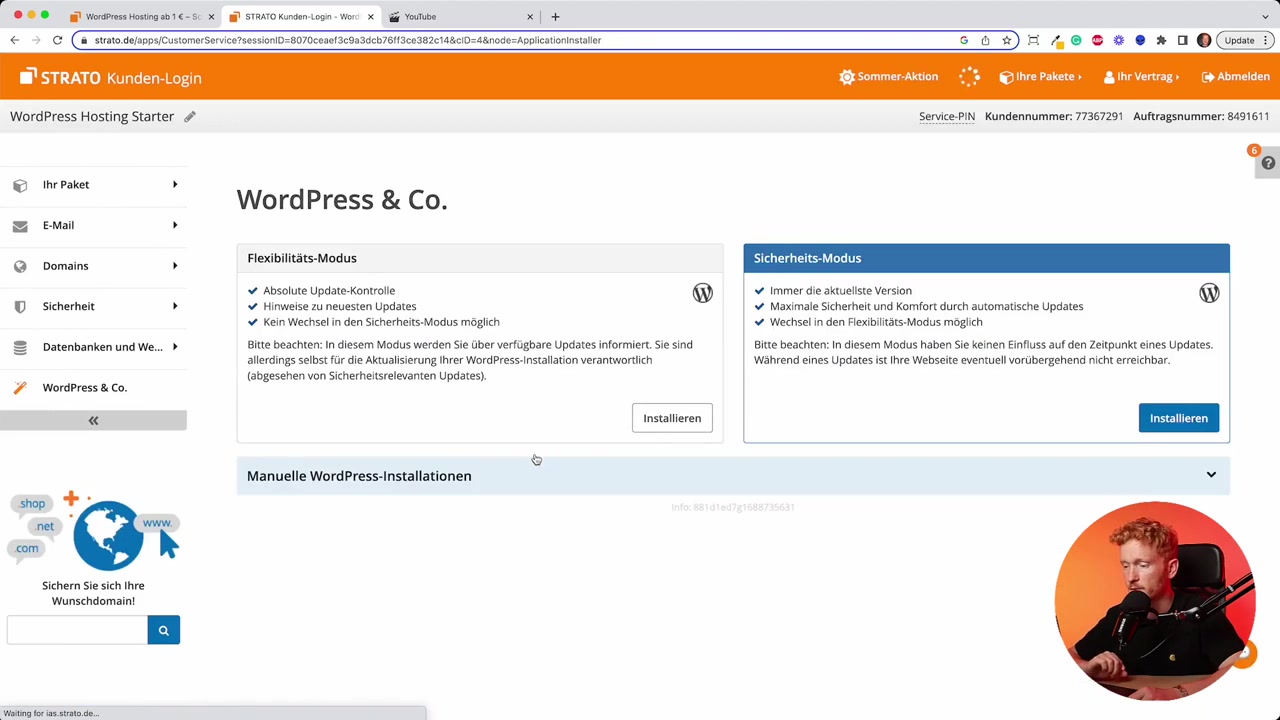Install WordPress in Flexibilitäts-Modus
This screenshot has height=720, width=1280.
672,418
